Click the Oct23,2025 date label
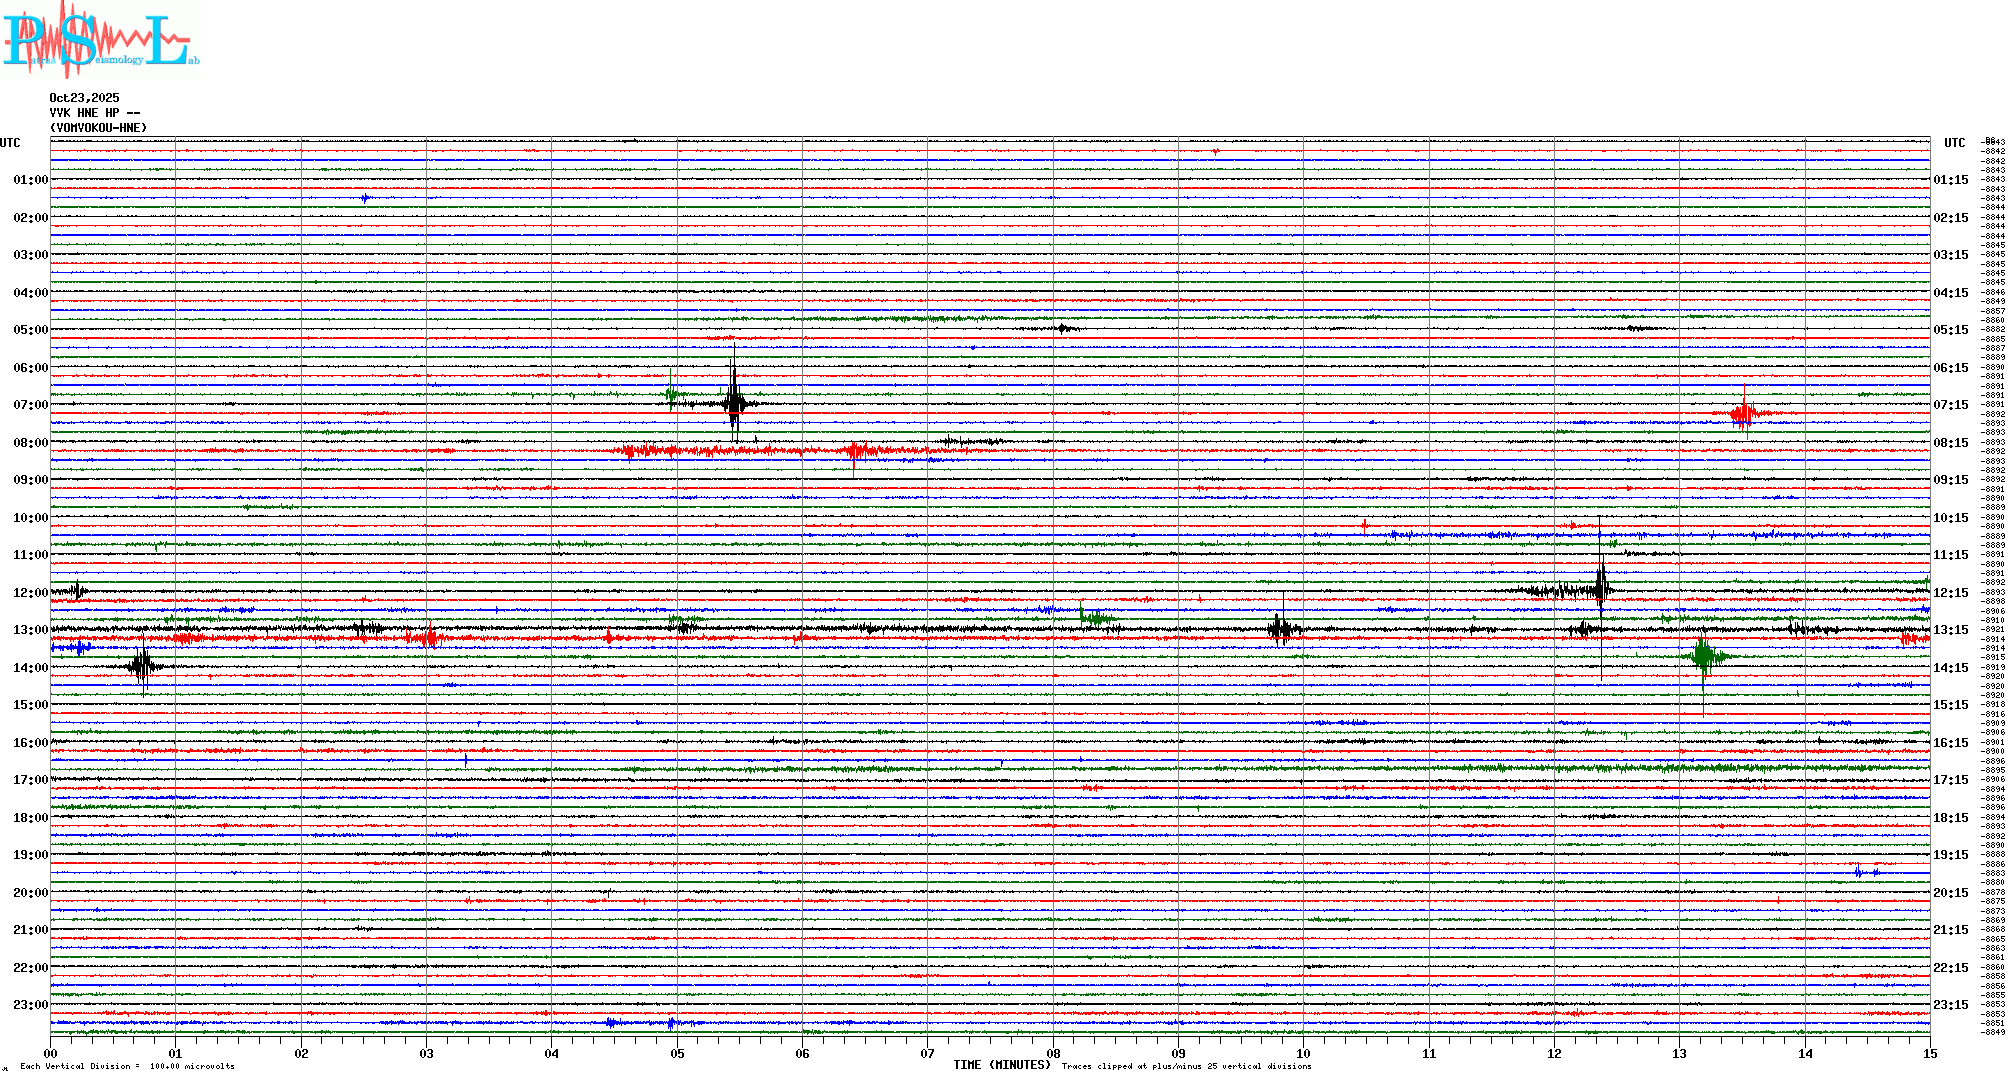This screenshot has width=2010, height=1080. coord(84,98)
